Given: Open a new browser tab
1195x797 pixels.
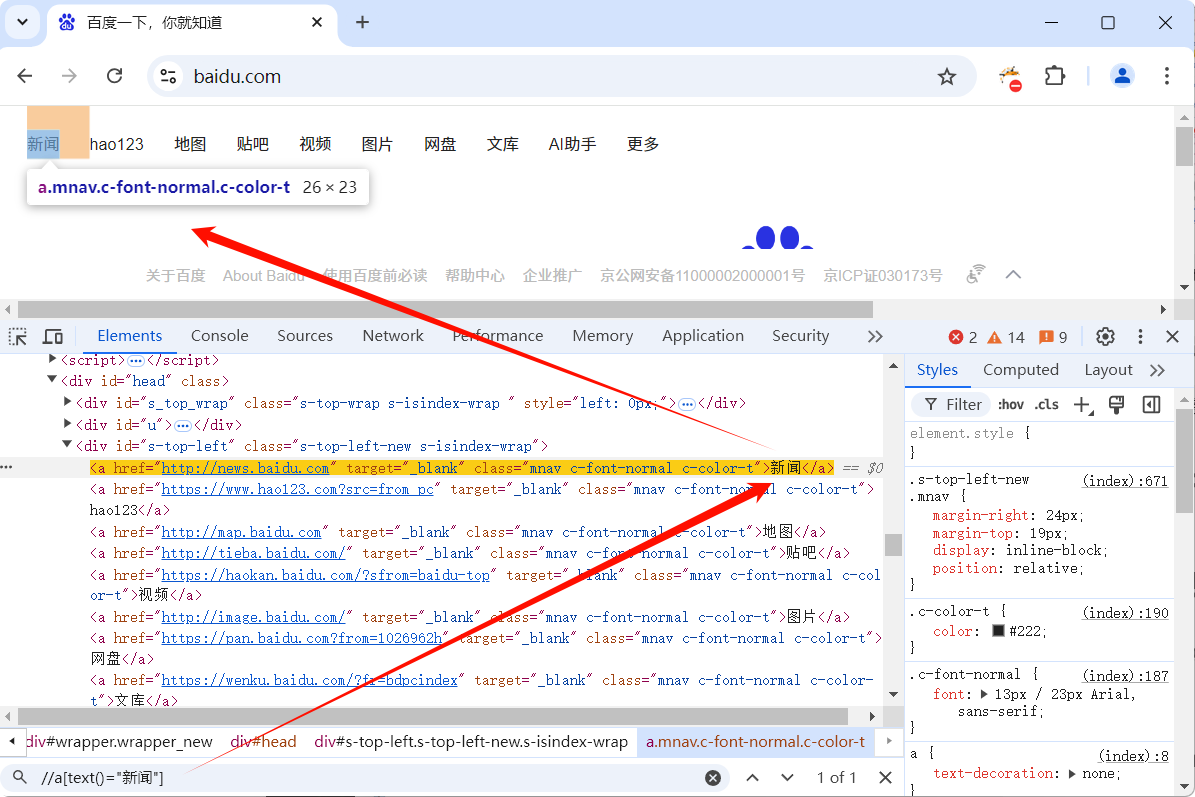Looking at the screenshot, I should 363,23.
